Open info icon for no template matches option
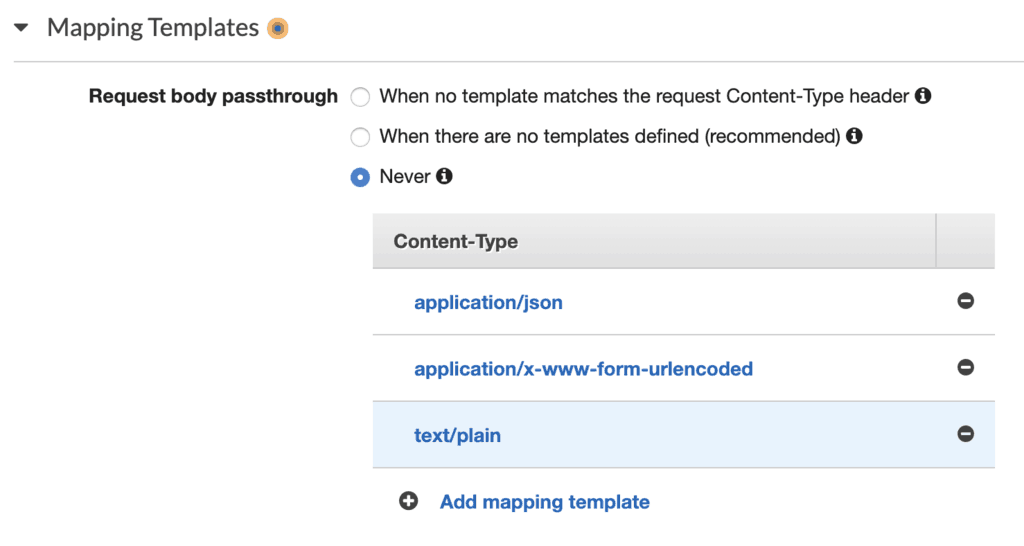The image size is (1024, 546). [x=923, y=96]
